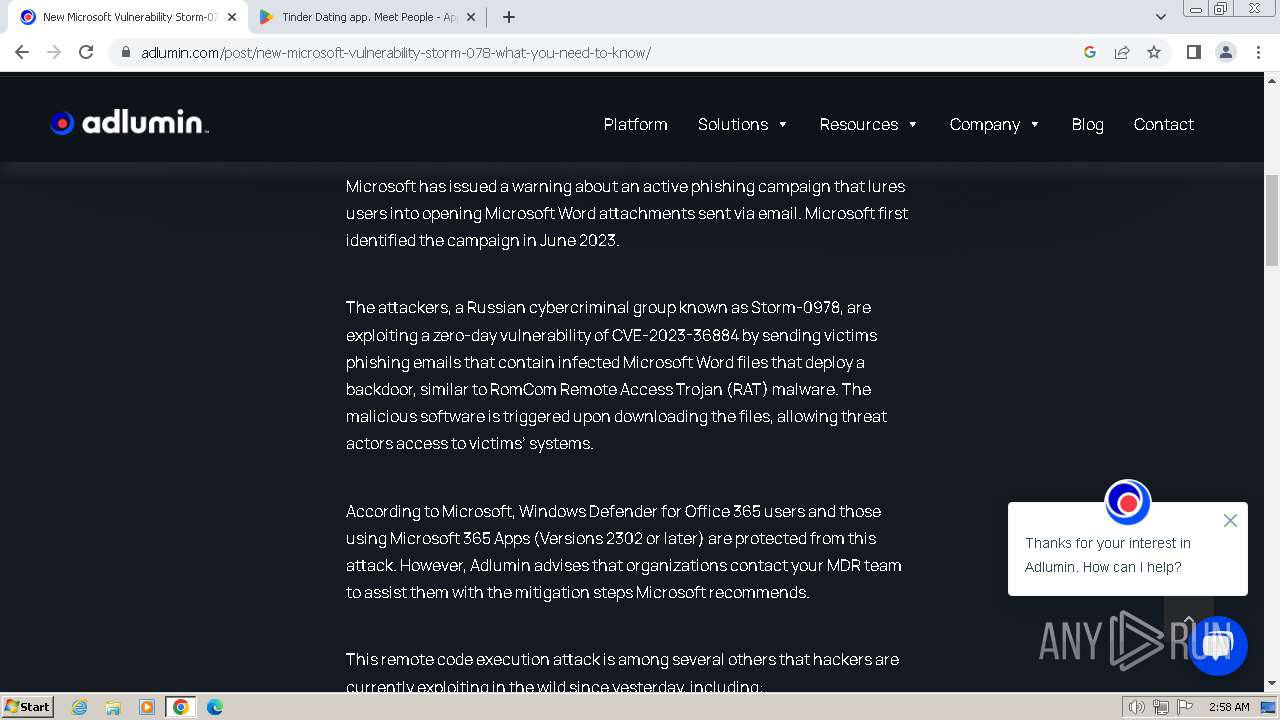Screen dimensions: 1280x720
Task: Close the Tinder Dating app tab
Action: pyautogui.click(x=472, y=17)
